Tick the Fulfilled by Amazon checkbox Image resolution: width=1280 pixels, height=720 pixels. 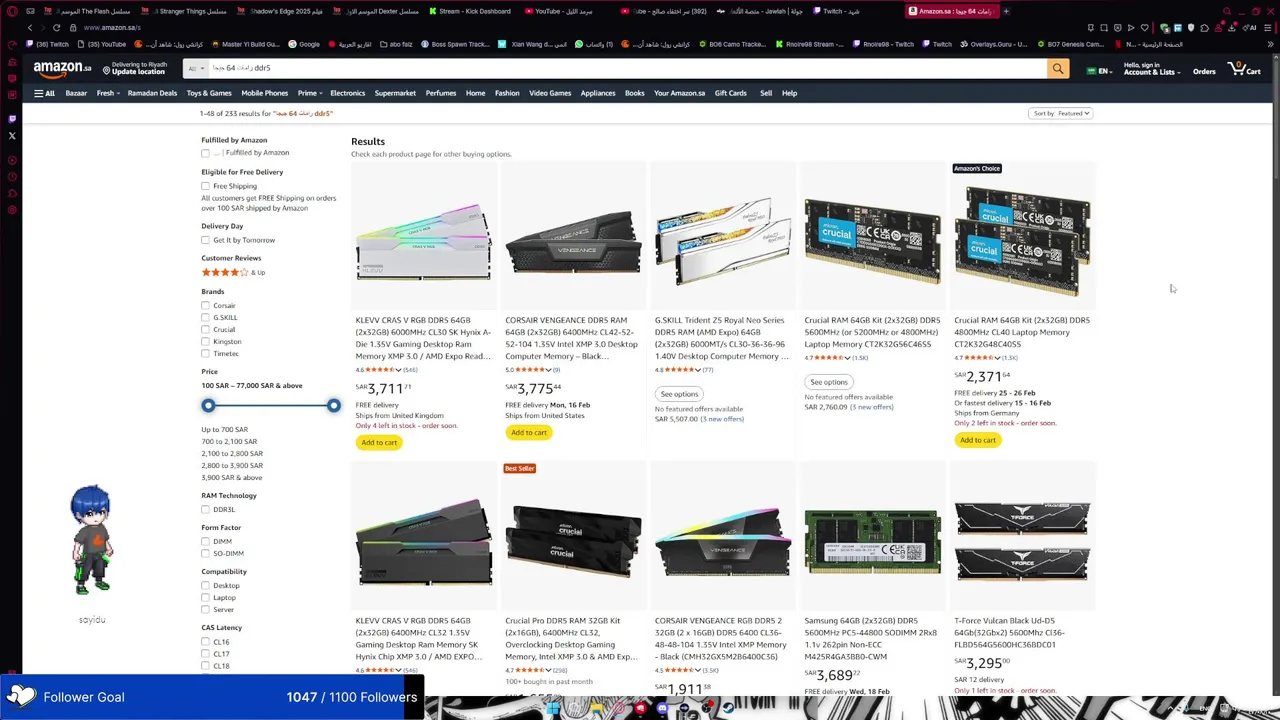(x=205, y=153)
